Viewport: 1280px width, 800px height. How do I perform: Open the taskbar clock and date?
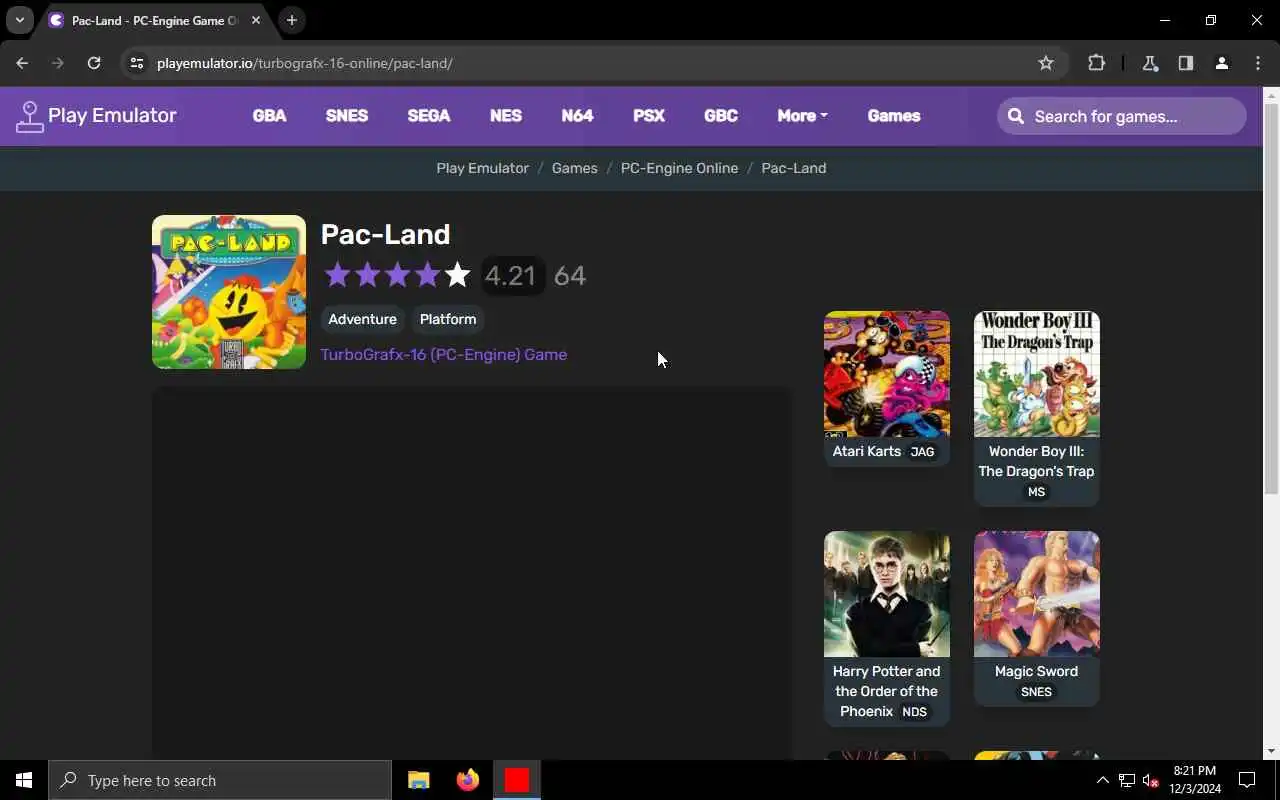(1194, 780)
